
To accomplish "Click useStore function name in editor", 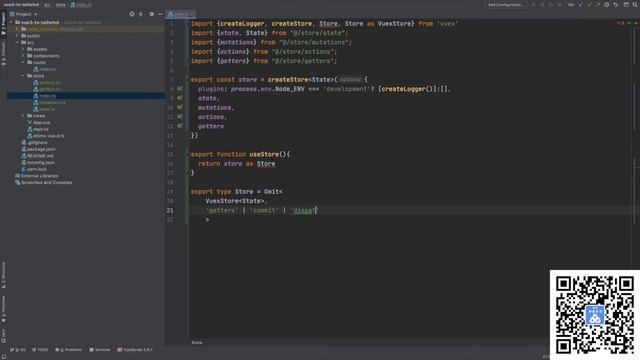I will coord(264,154).
